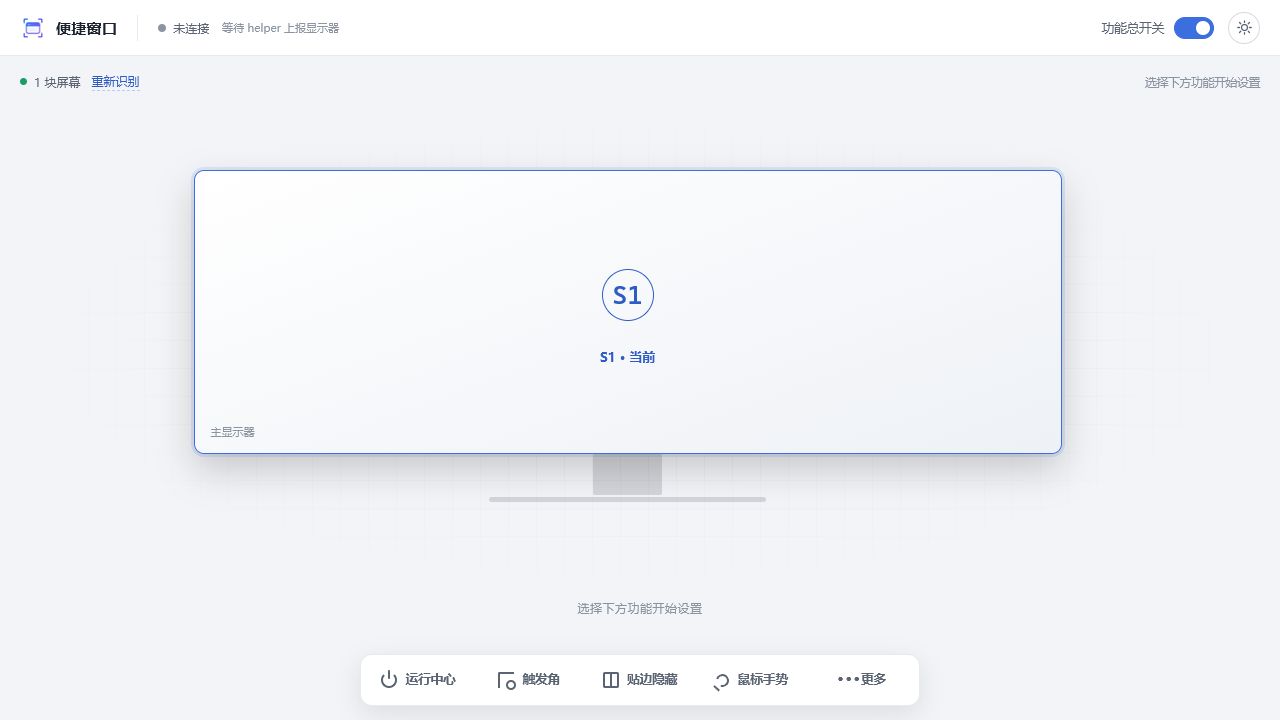This screenshot has height=720, width=1280.
Task: Click the 重新识别 link
Action: click(115, 82)
